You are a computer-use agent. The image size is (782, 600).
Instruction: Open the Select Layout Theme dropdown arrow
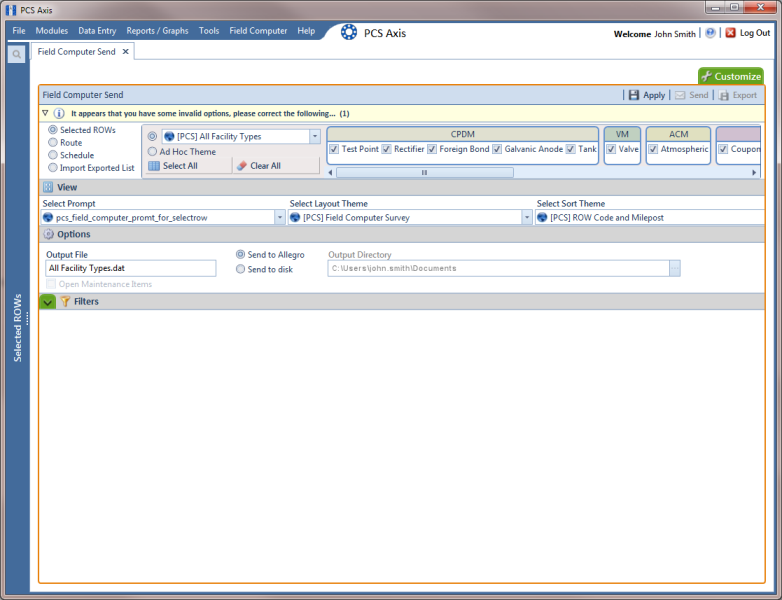pos(527,217)
